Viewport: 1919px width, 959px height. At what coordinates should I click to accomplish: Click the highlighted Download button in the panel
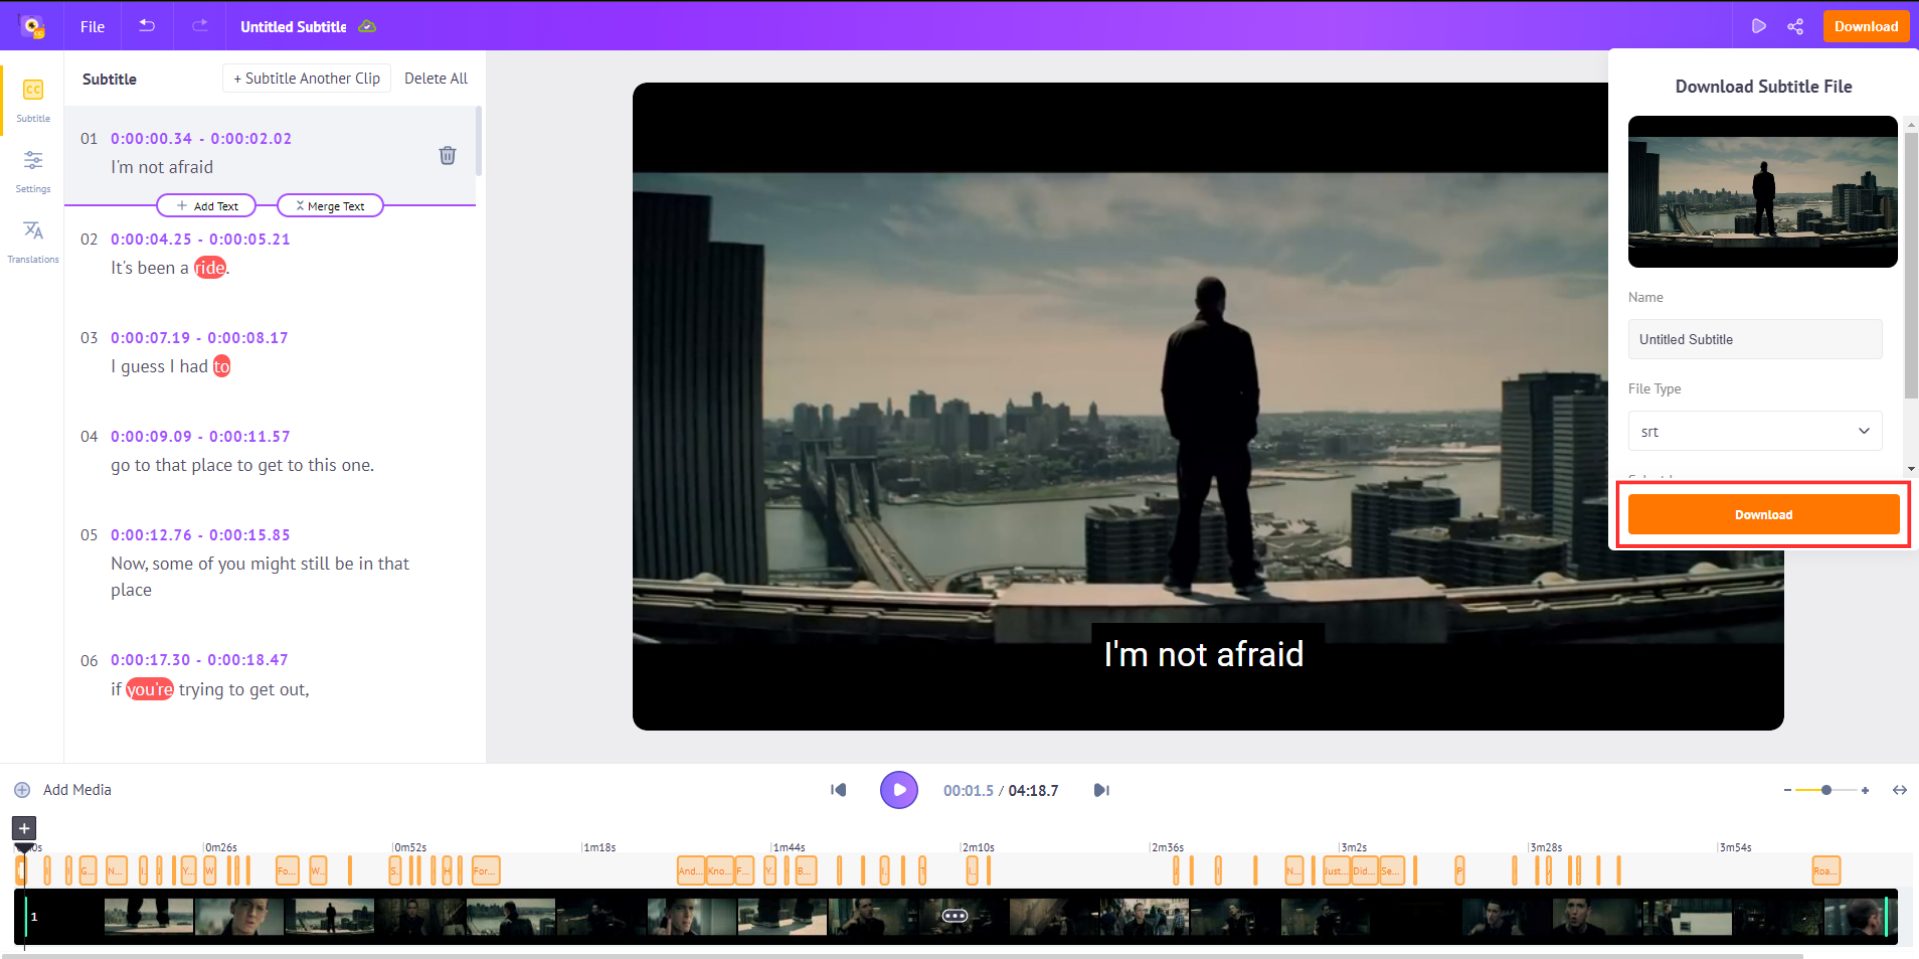click(1763, 514)
